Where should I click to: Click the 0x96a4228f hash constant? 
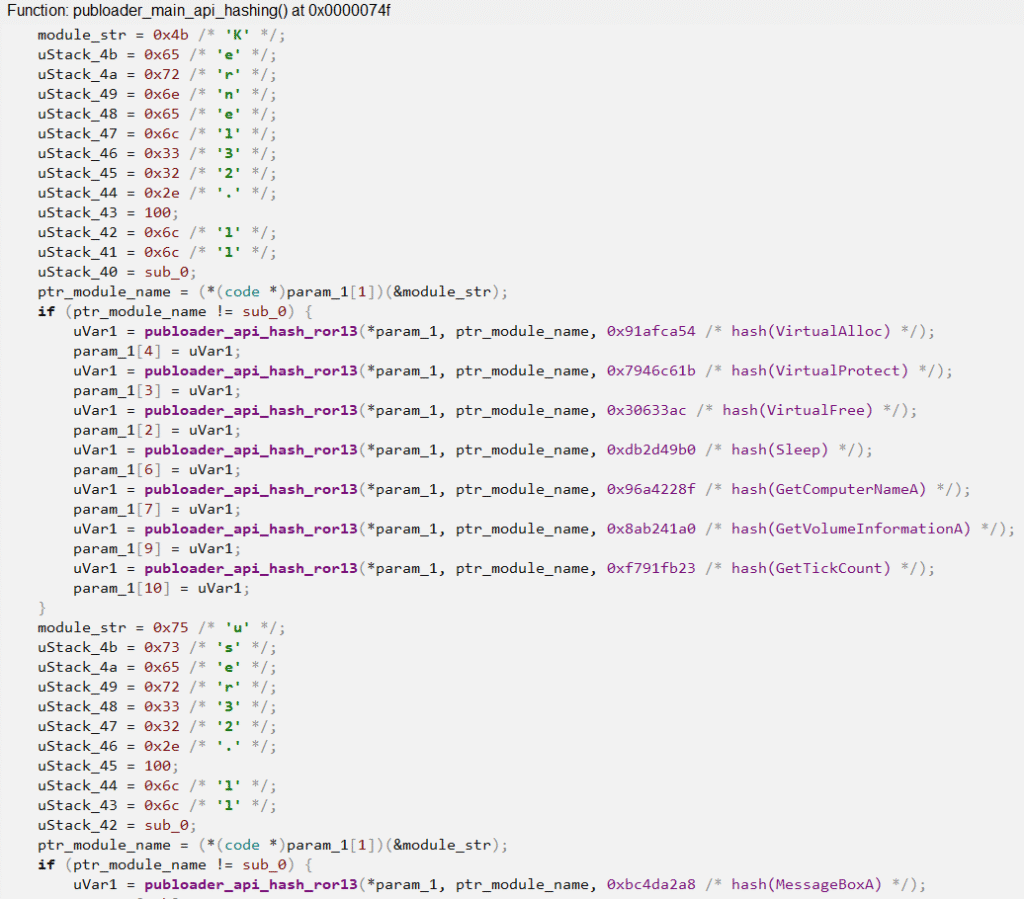click(x=651, y=489)
